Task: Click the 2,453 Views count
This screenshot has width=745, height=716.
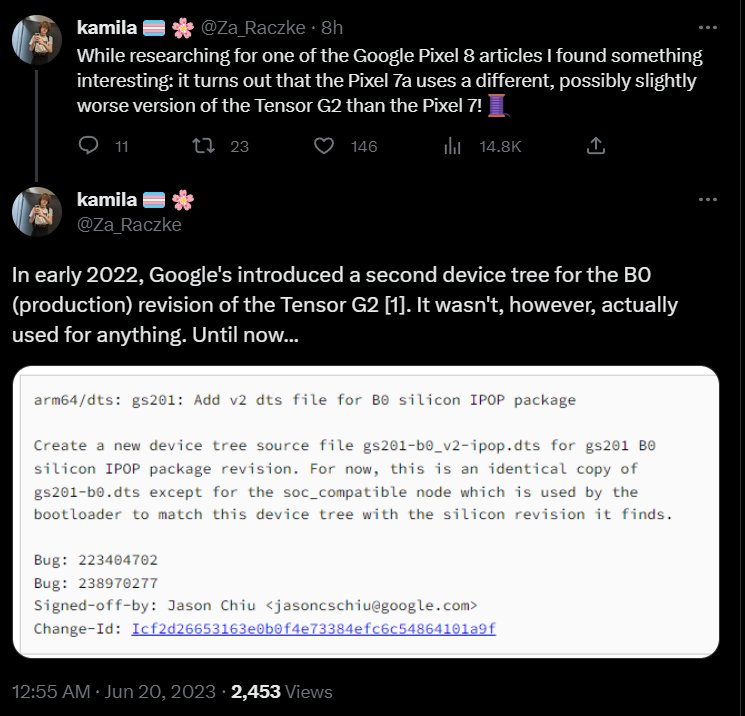Action: (282, 692)
